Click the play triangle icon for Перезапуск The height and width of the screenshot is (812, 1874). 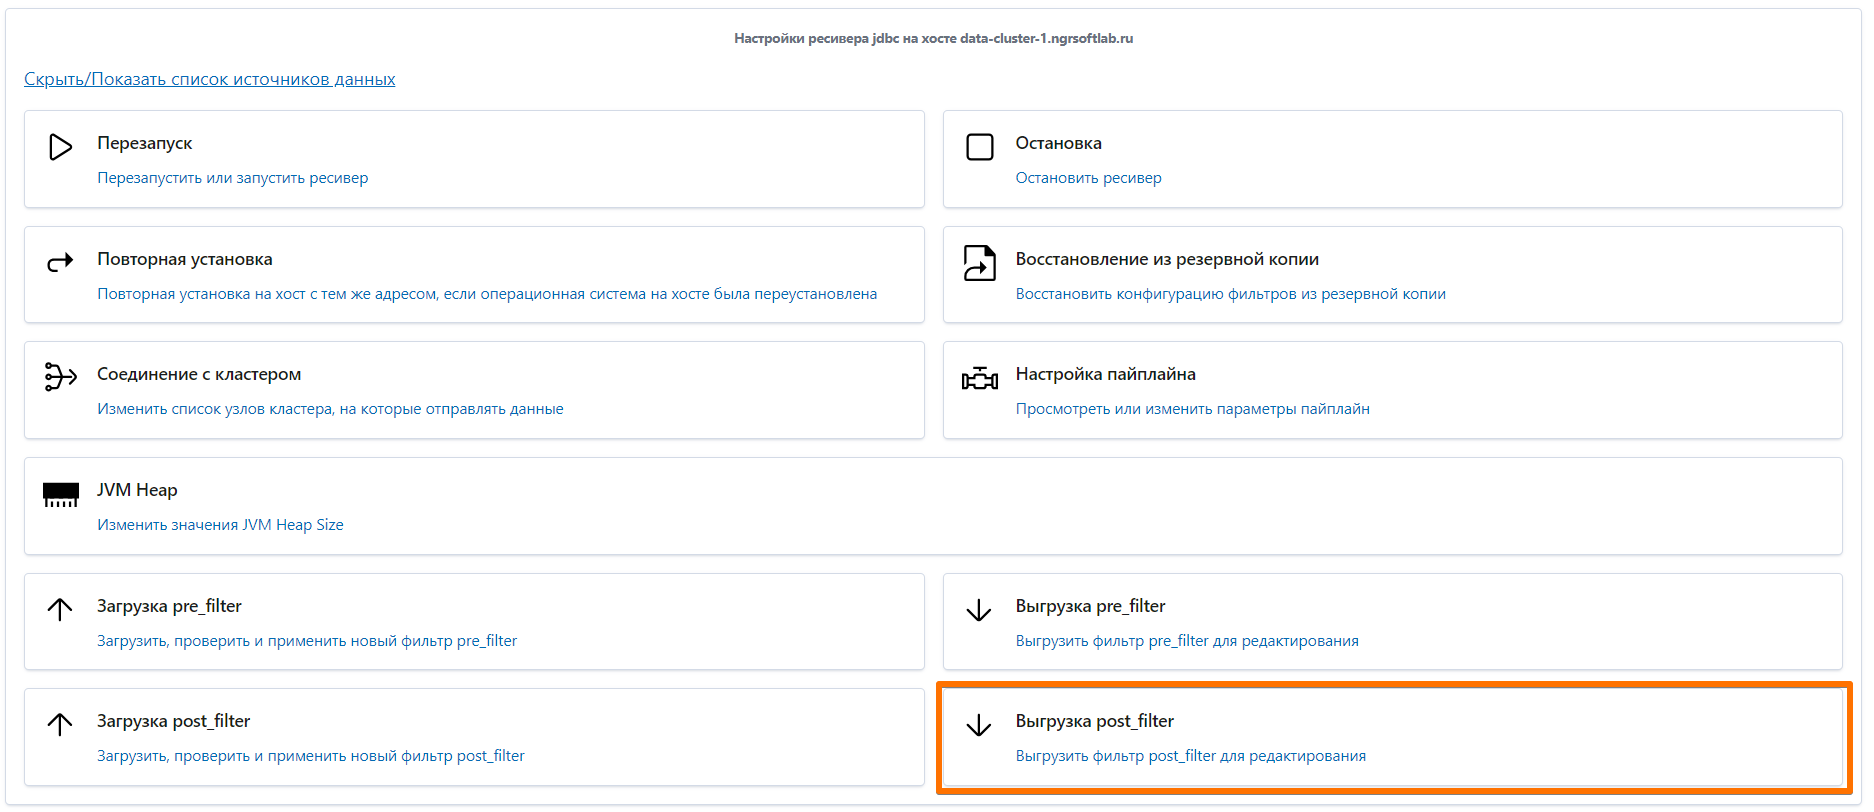60,147
